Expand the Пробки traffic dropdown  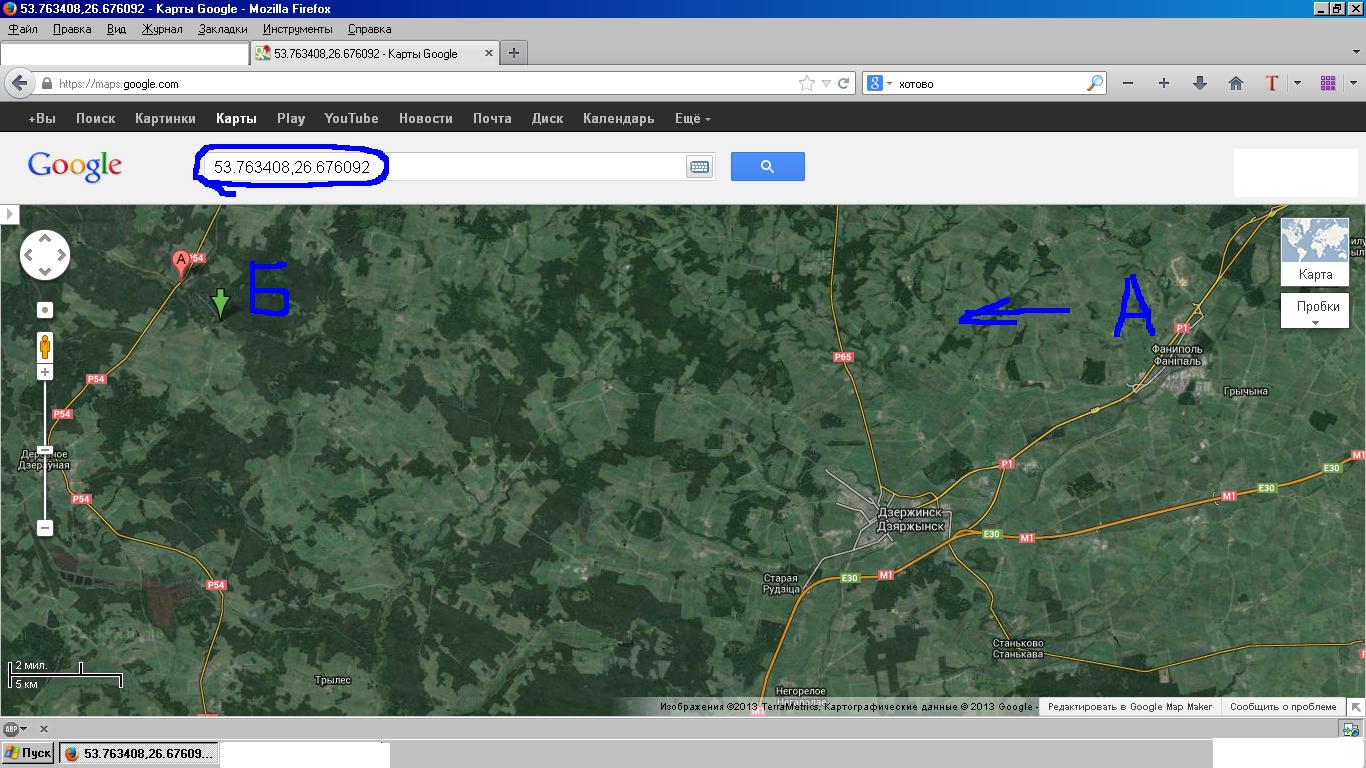point(1315,311)
